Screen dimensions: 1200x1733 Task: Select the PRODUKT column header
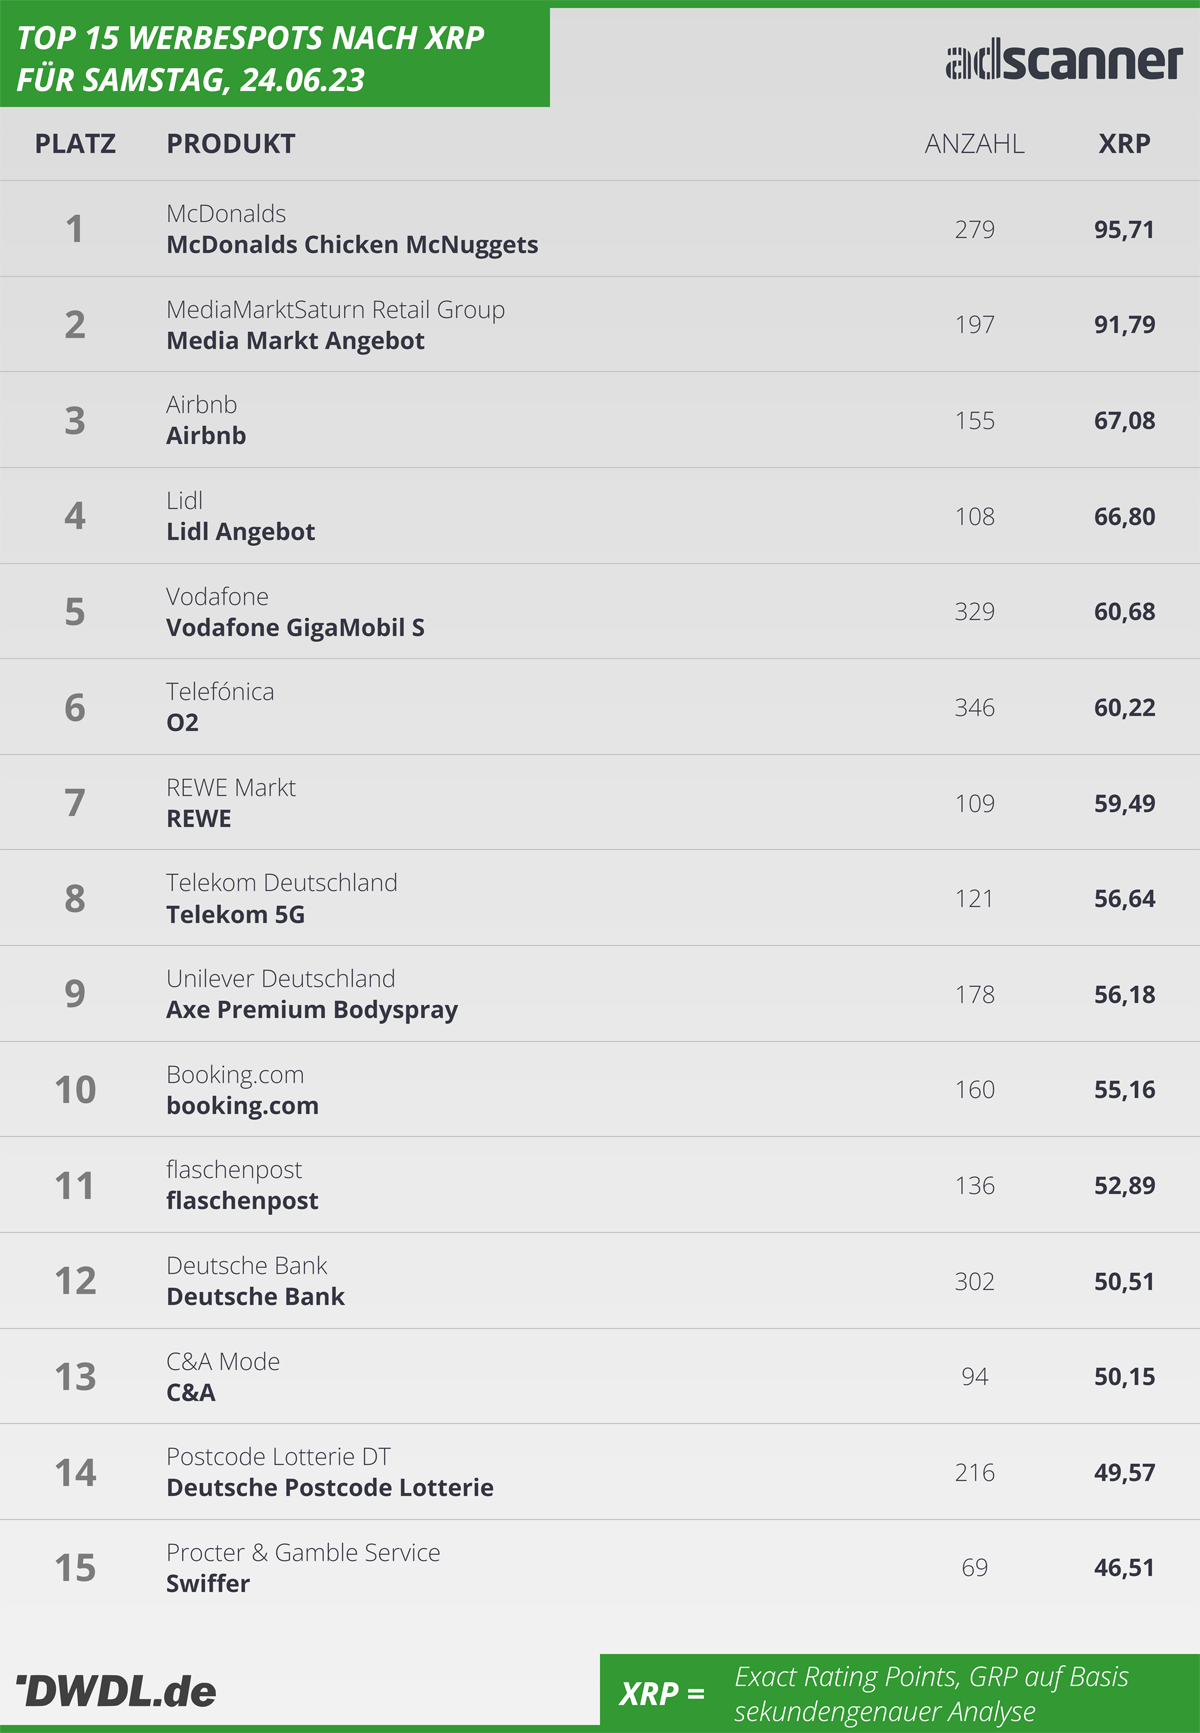(x=231, y=144)
